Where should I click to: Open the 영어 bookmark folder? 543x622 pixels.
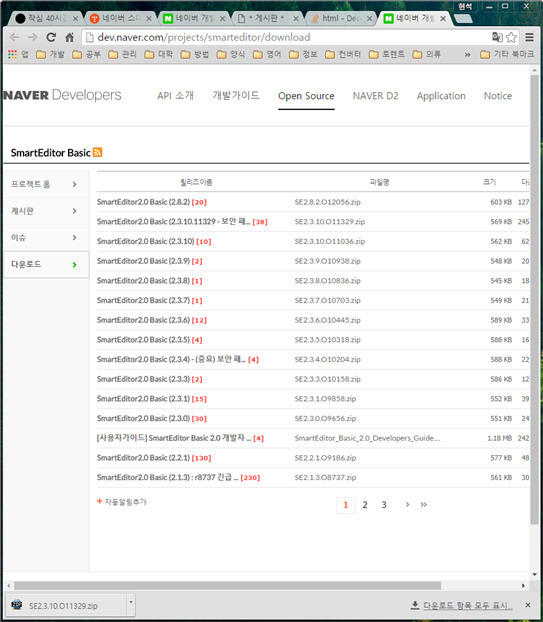click(x=267, y=54)
